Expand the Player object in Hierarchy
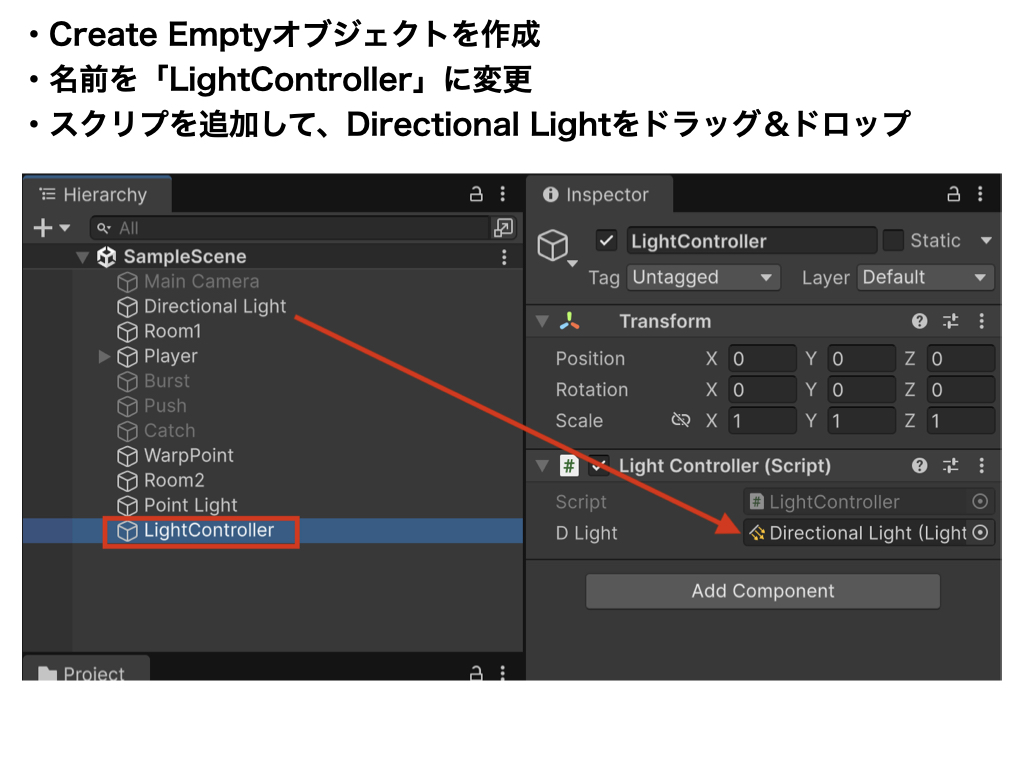 104,357
